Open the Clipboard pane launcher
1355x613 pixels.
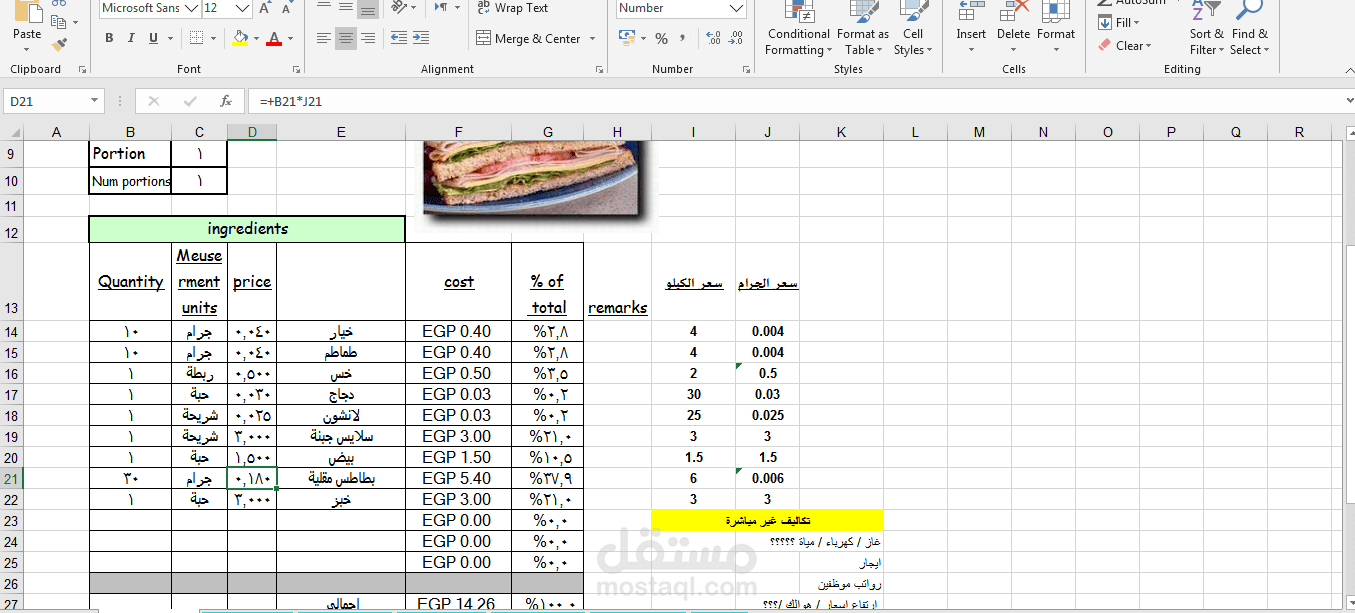pyautogui.click(x=82, y=70)
